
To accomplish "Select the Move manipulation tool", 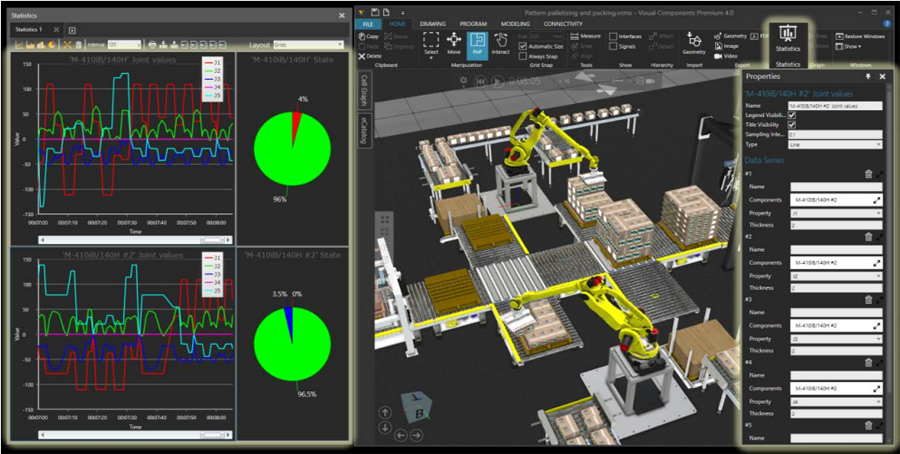I will pos(455,43).
